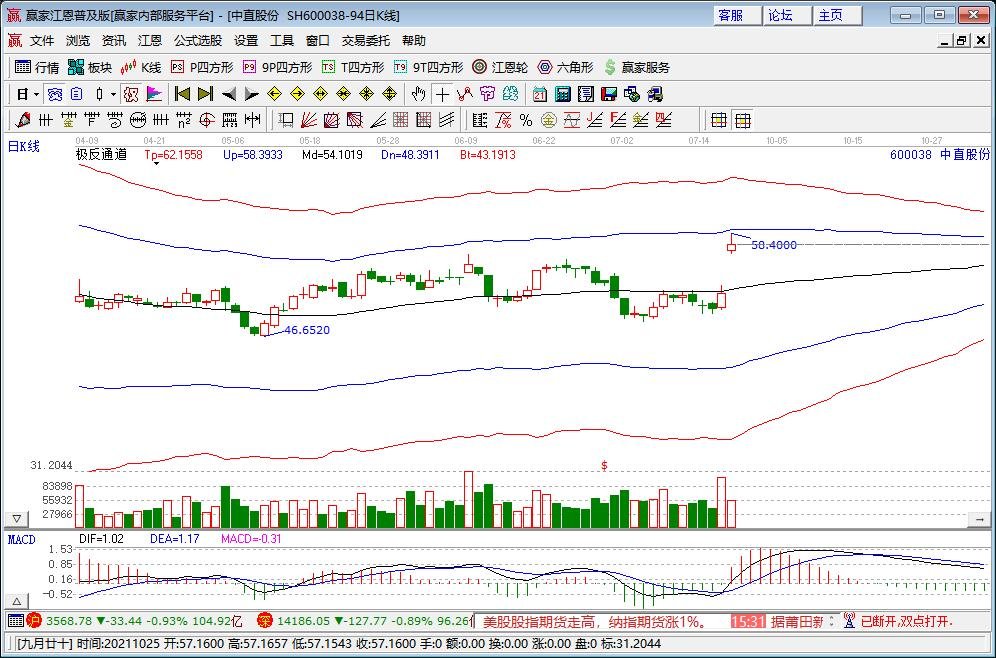Click yellow diamond horizontal-expand icon
The width and height of the screenshot is (996, 658).
coord(320,95)
